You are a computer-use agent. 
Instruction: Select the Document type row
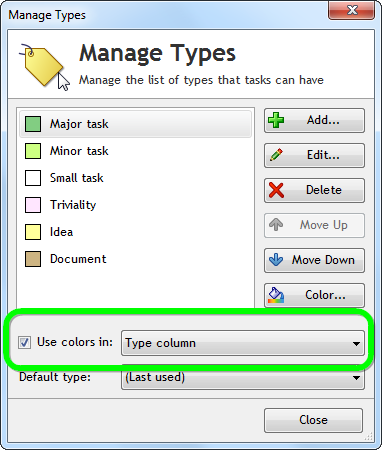point(135,259)
